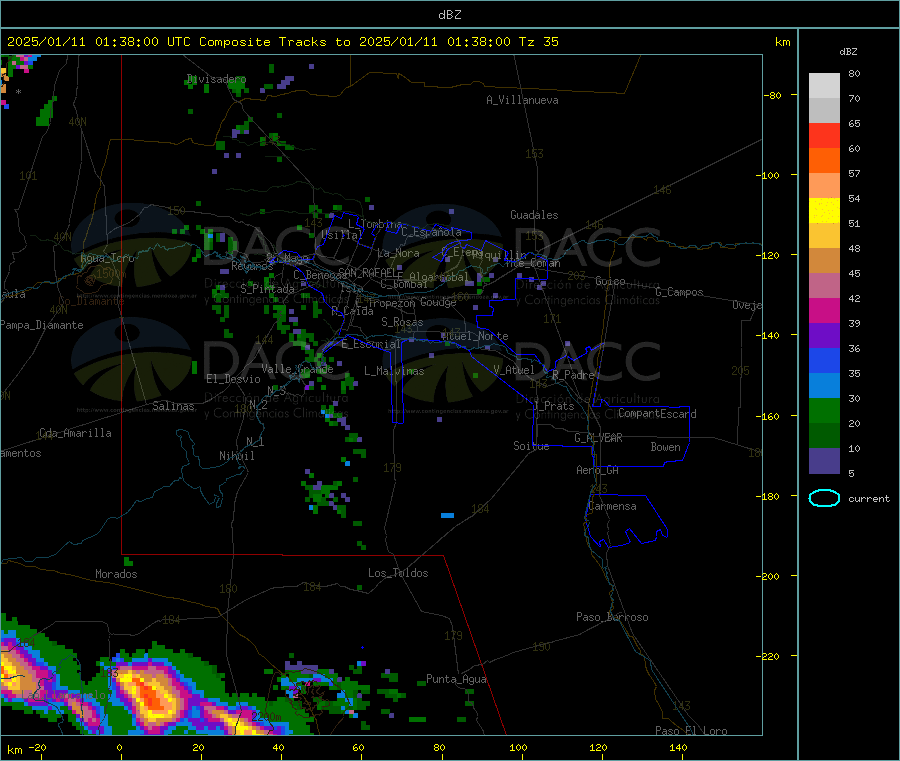Click the Nihuil map label
This screenshot has width=900, height=761.
[x=236, y=456]
